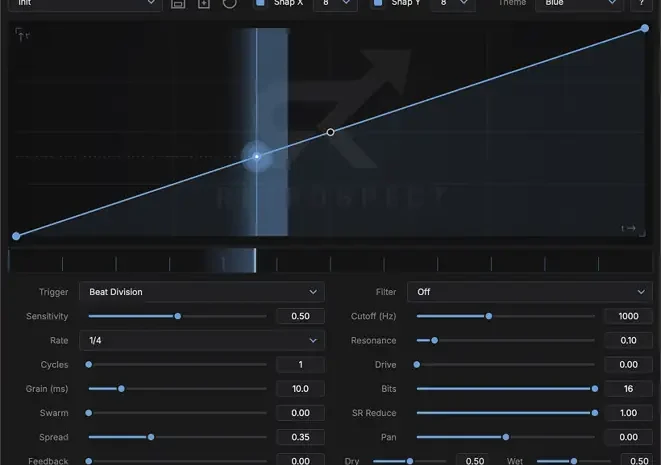Click the Spread slider handle
This screenshot has width=661, height=465.
pos(151,437)
